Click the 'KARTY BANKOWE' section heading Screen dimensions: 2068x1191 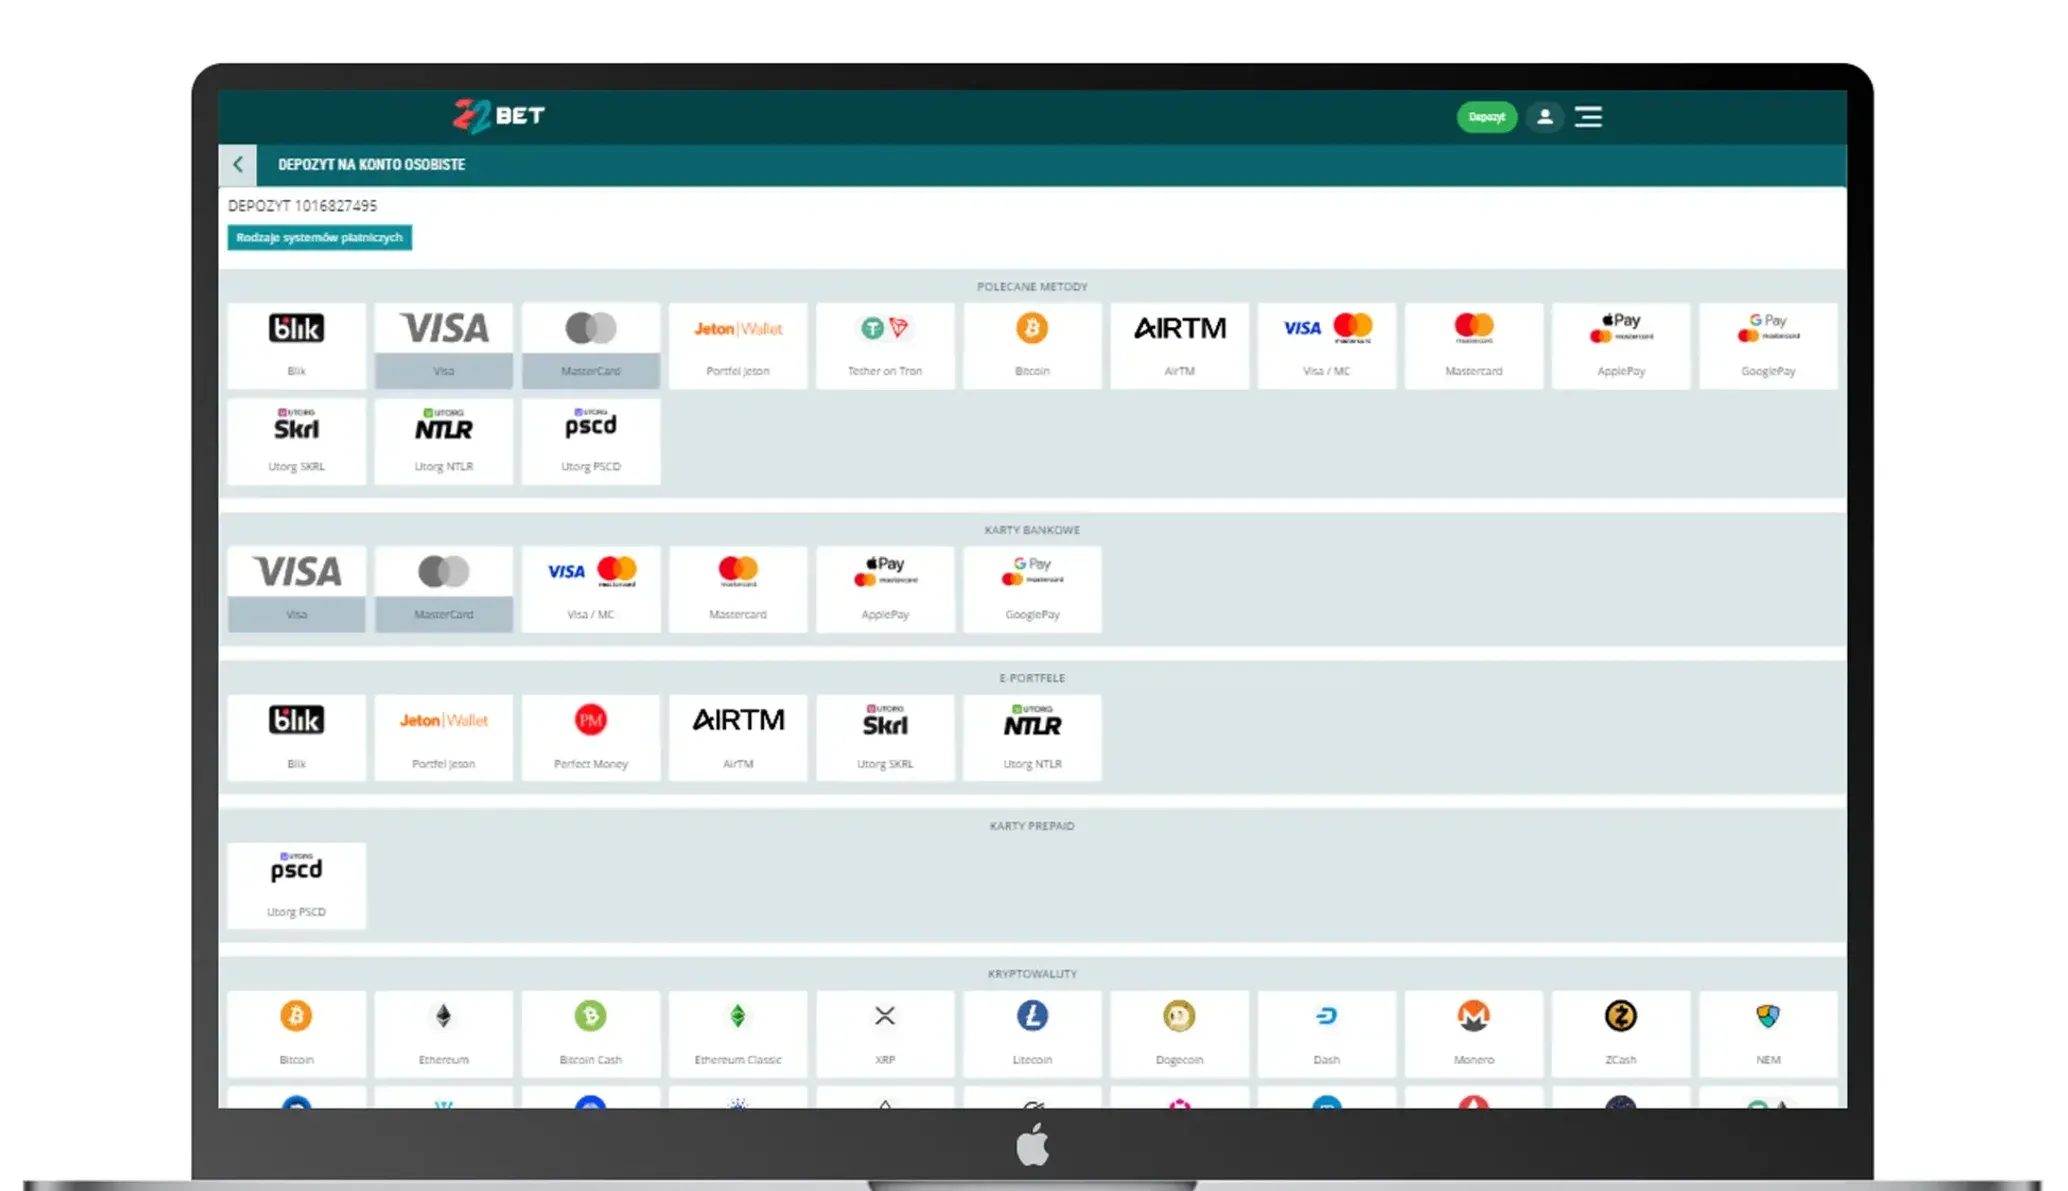(1032, 530)
